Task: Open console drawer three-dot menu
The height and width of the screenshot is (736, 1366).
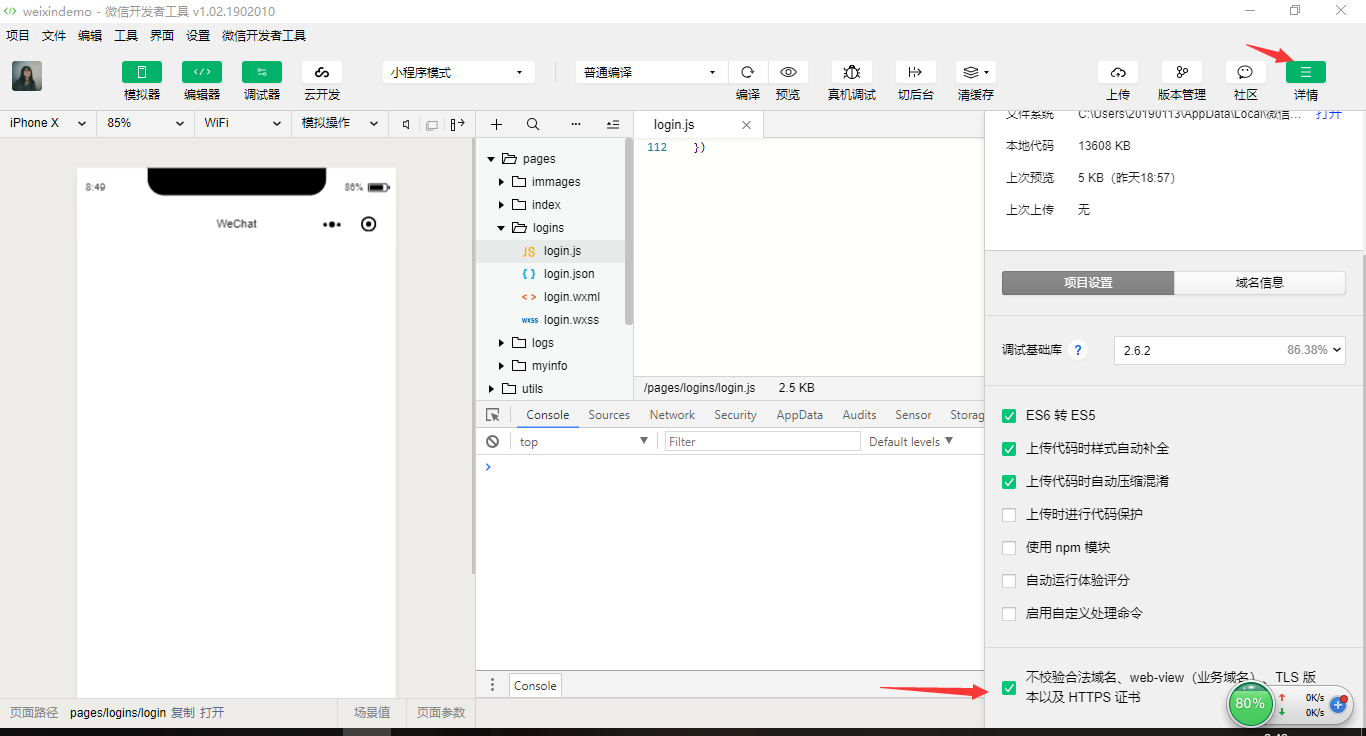Action: click(492, 685)
